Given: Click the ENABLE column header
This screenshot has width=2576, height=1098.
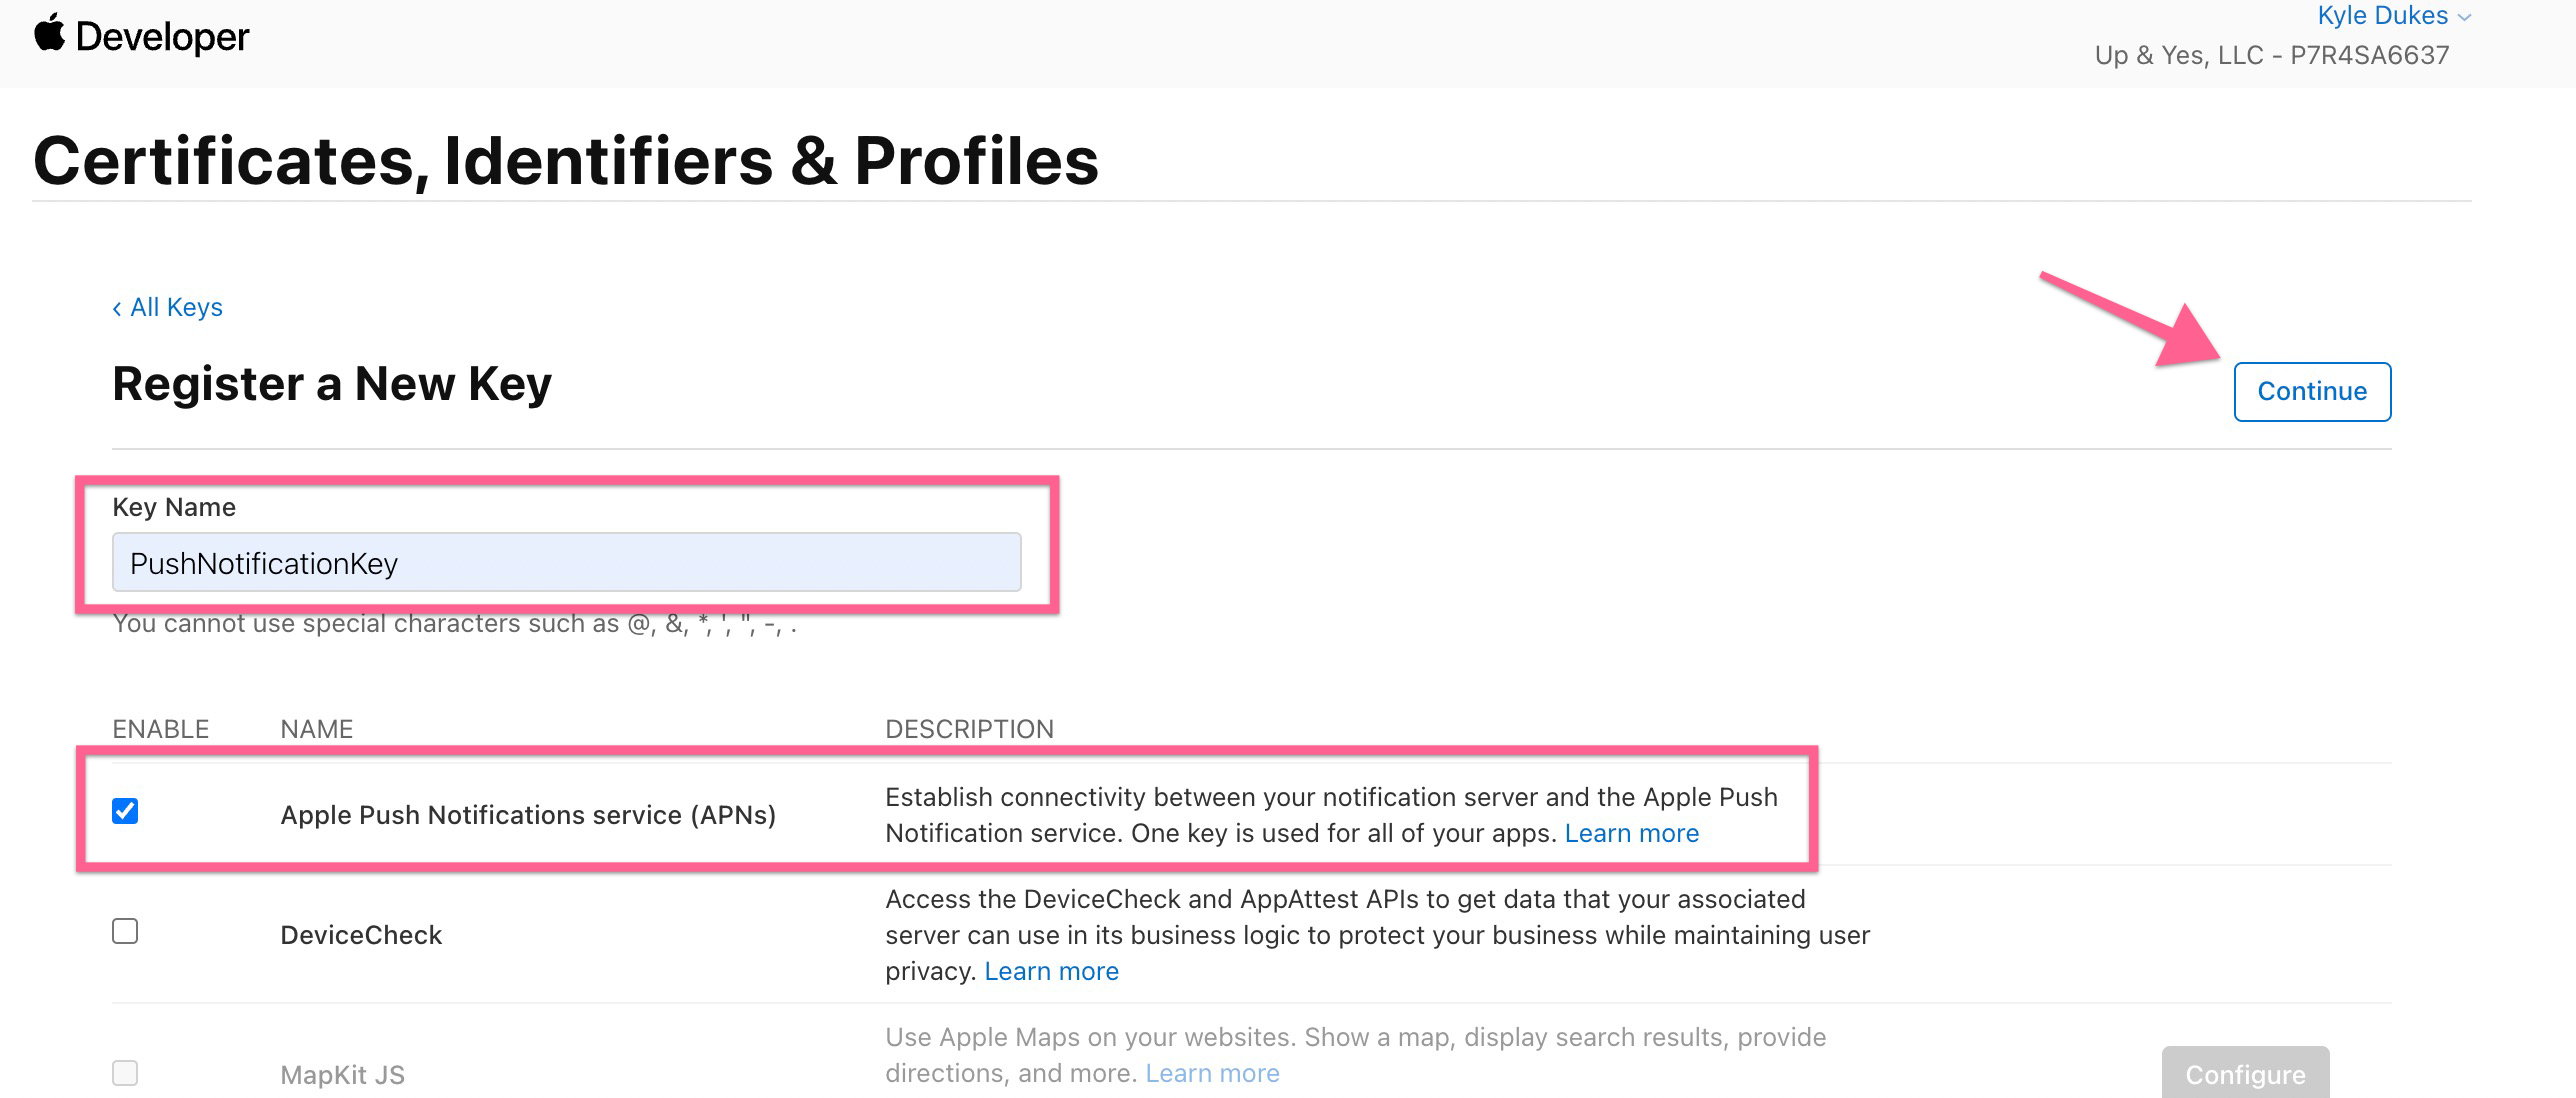Looking at the screenshot, I should click(160, 729).
